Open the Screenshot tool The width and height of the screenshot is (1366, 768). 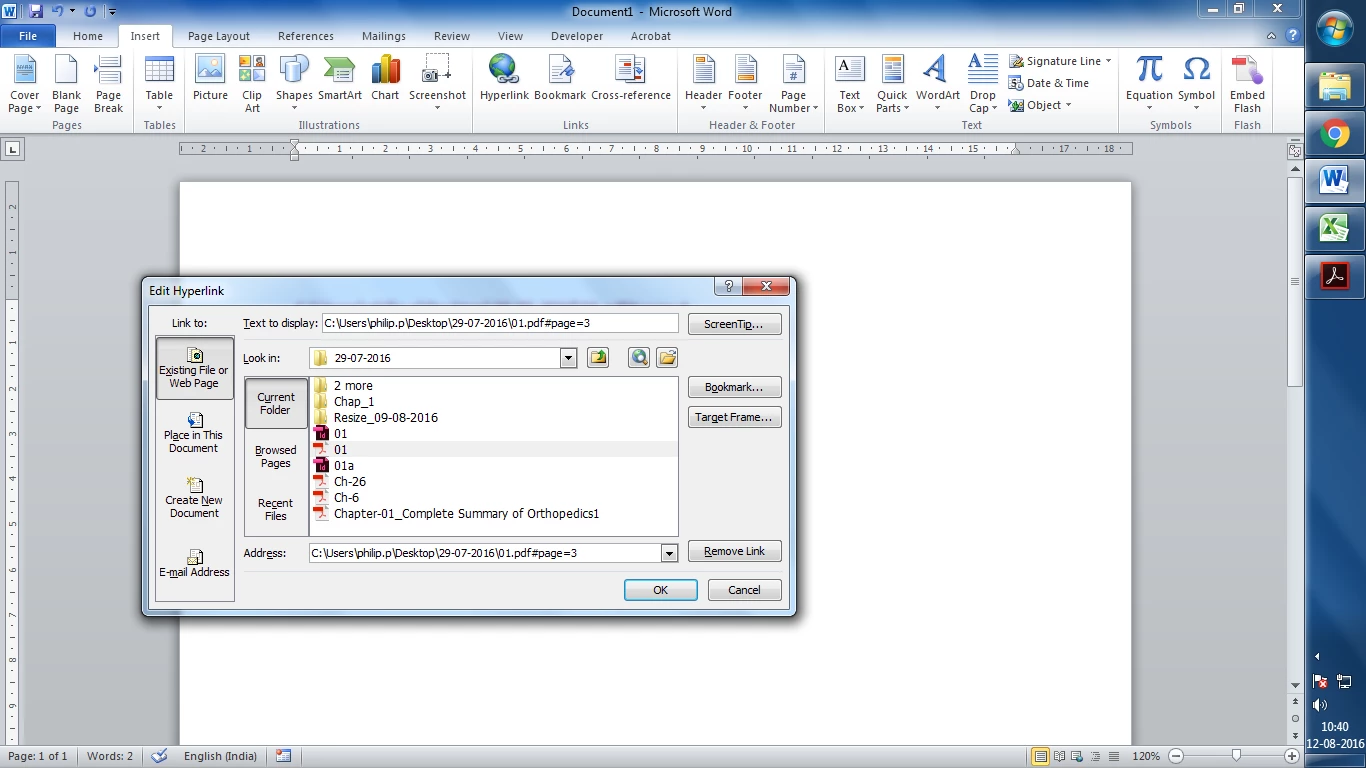click(x=437, y=85)
